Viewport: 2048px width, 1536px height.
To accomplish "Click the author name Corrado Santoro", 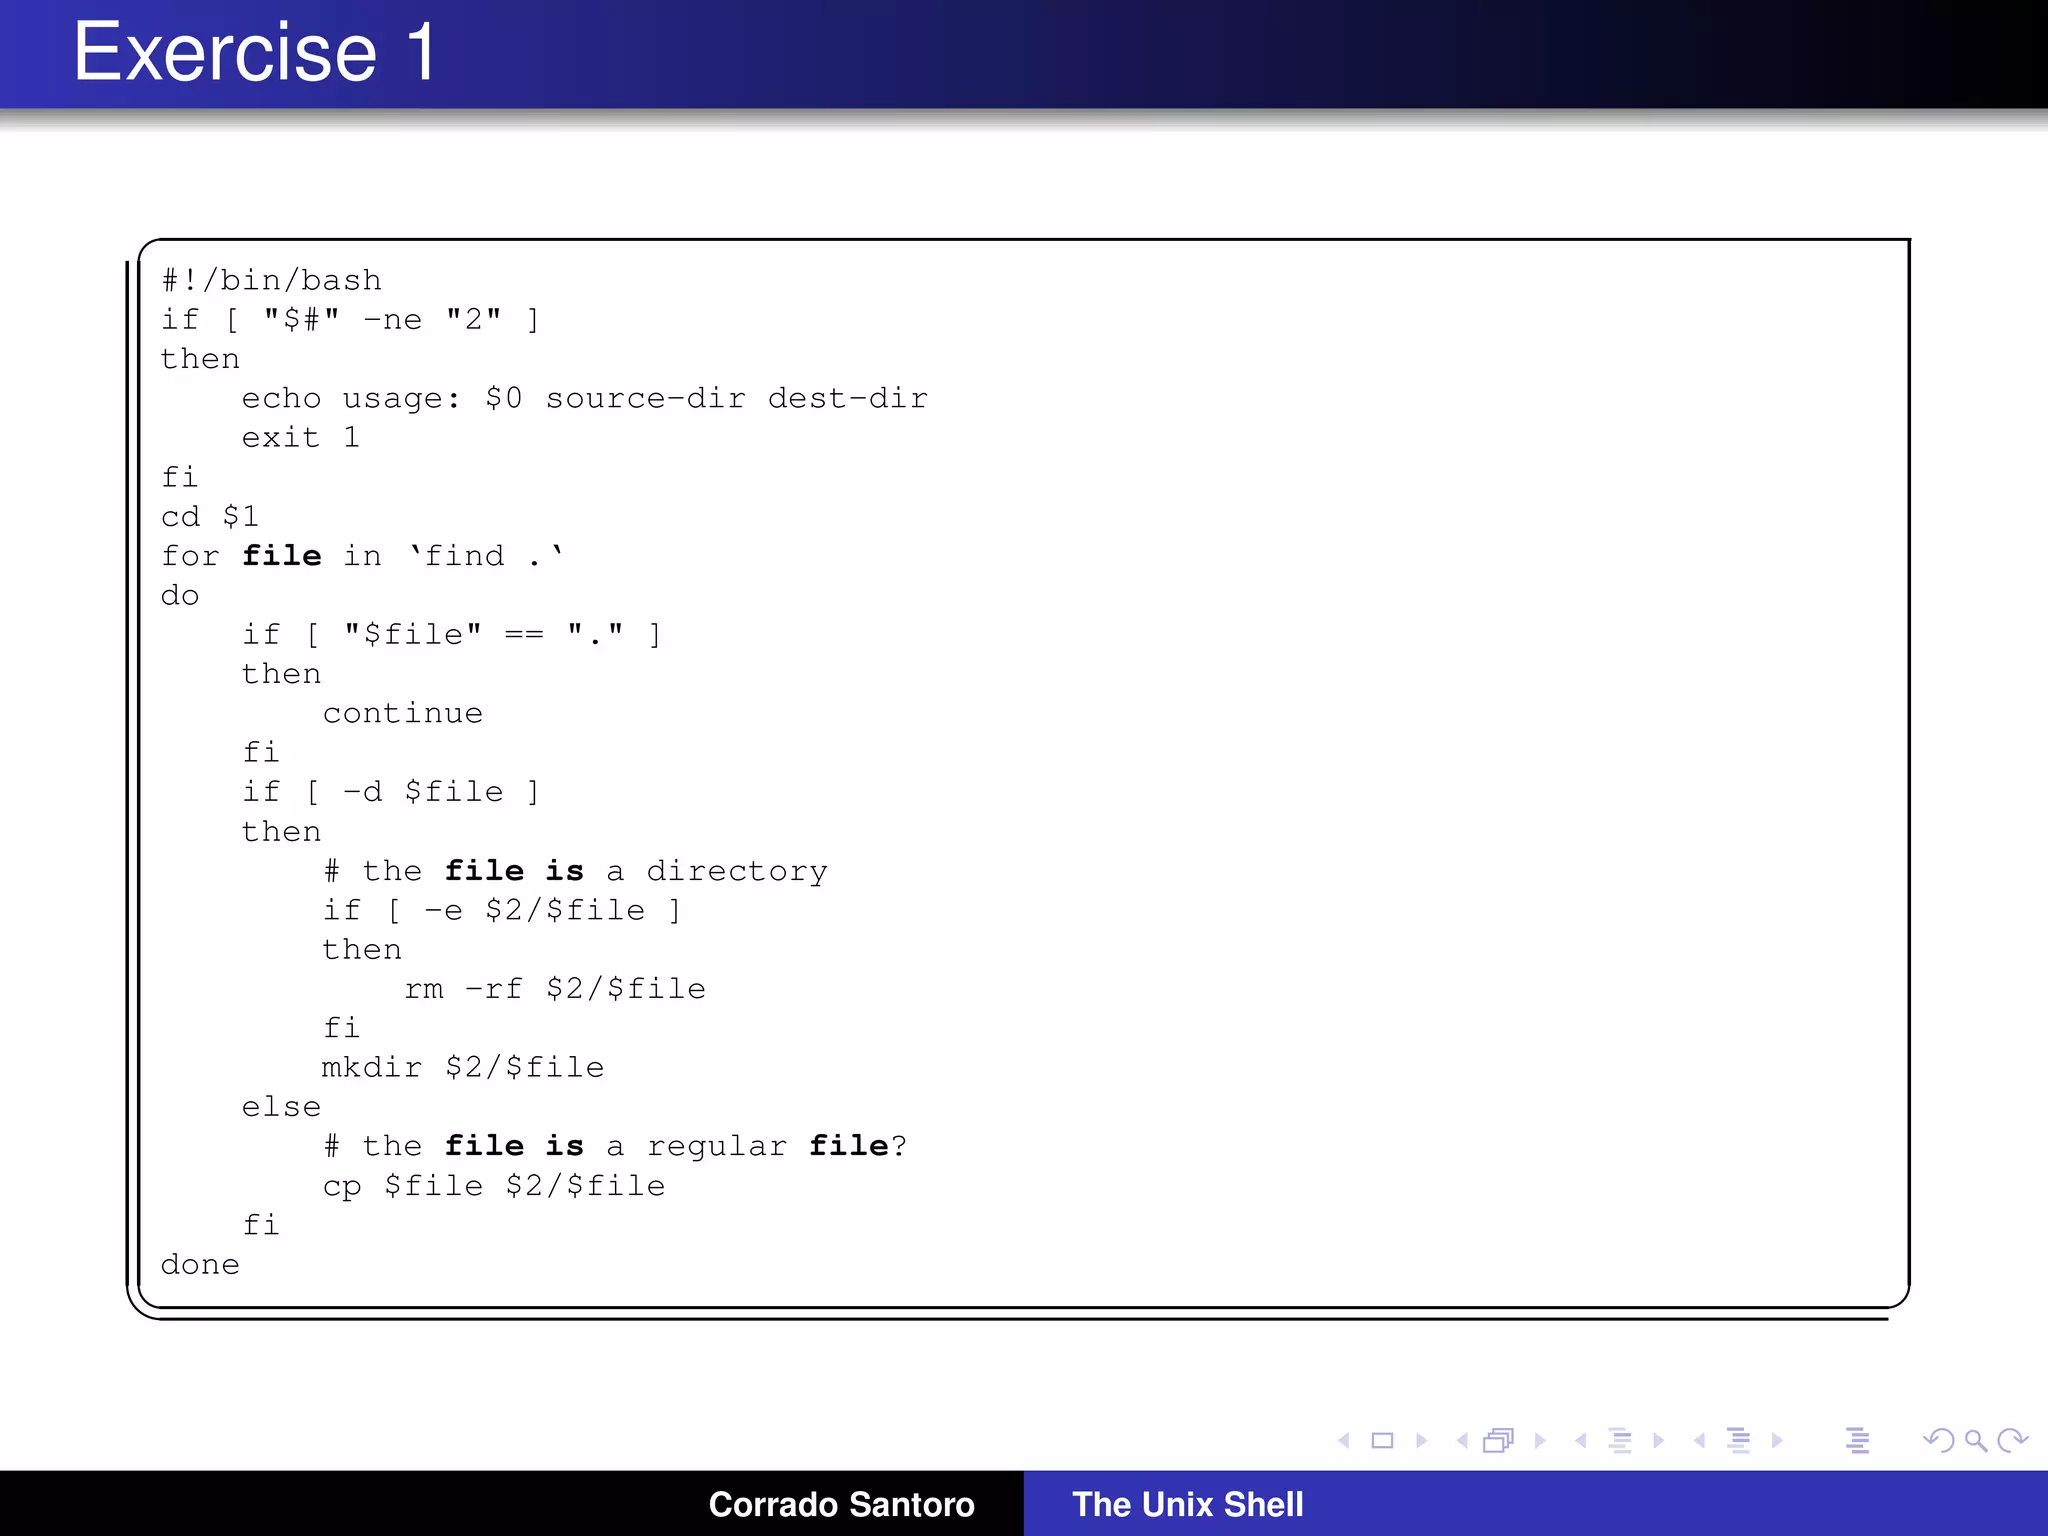I will (x=841, y=1504).
